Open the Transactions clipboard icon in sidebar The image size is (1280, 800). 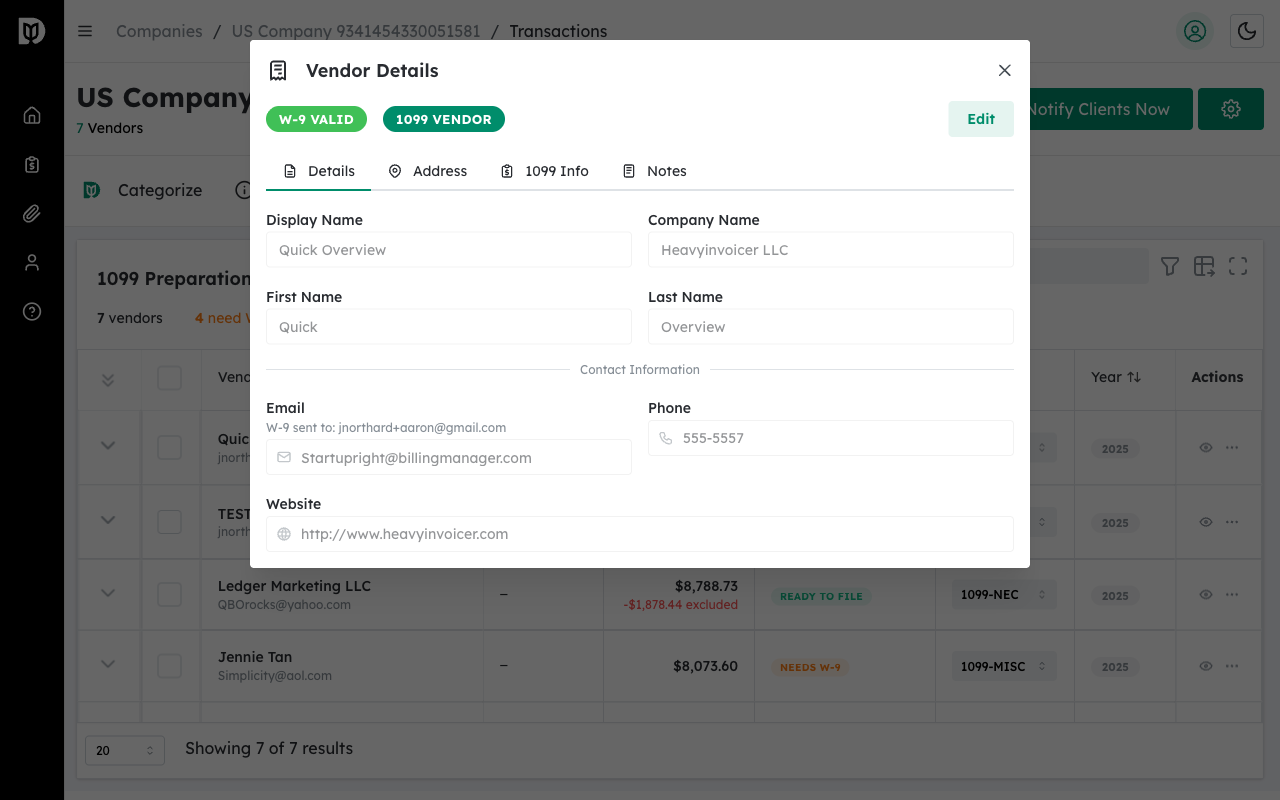pos(31,164)
